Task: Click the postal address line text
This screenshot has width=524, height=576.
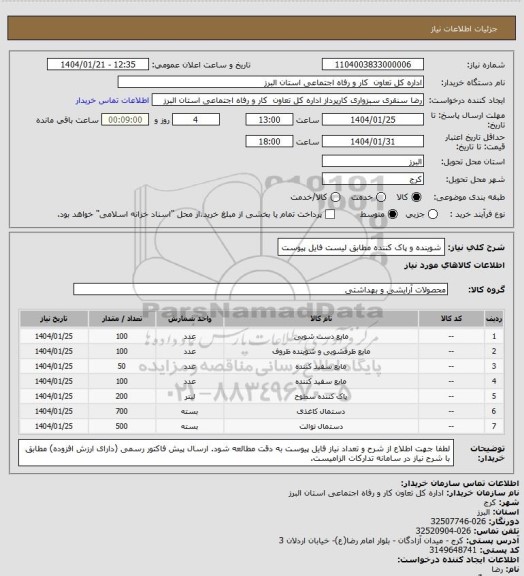Action: [371, 541]
